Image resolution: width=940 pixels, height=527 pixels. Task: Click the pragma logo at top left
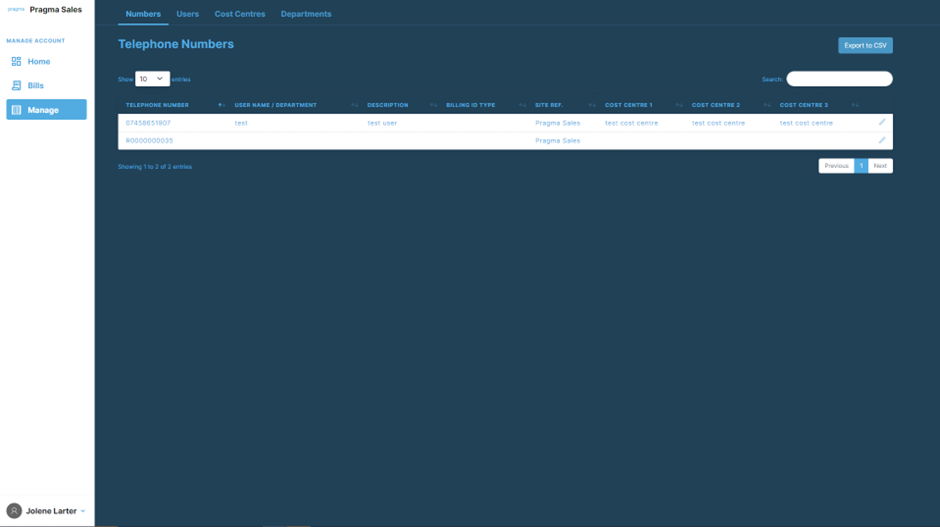tap(16, 10)
